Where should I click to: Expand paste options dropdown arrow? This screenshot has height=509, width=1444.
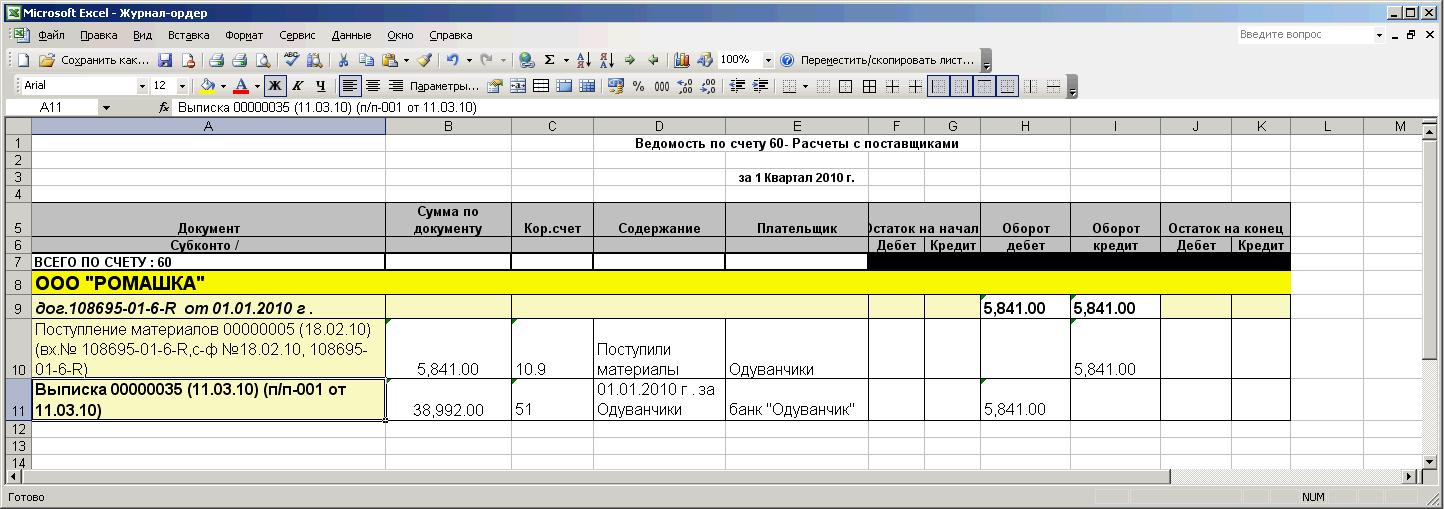(407, 60)
